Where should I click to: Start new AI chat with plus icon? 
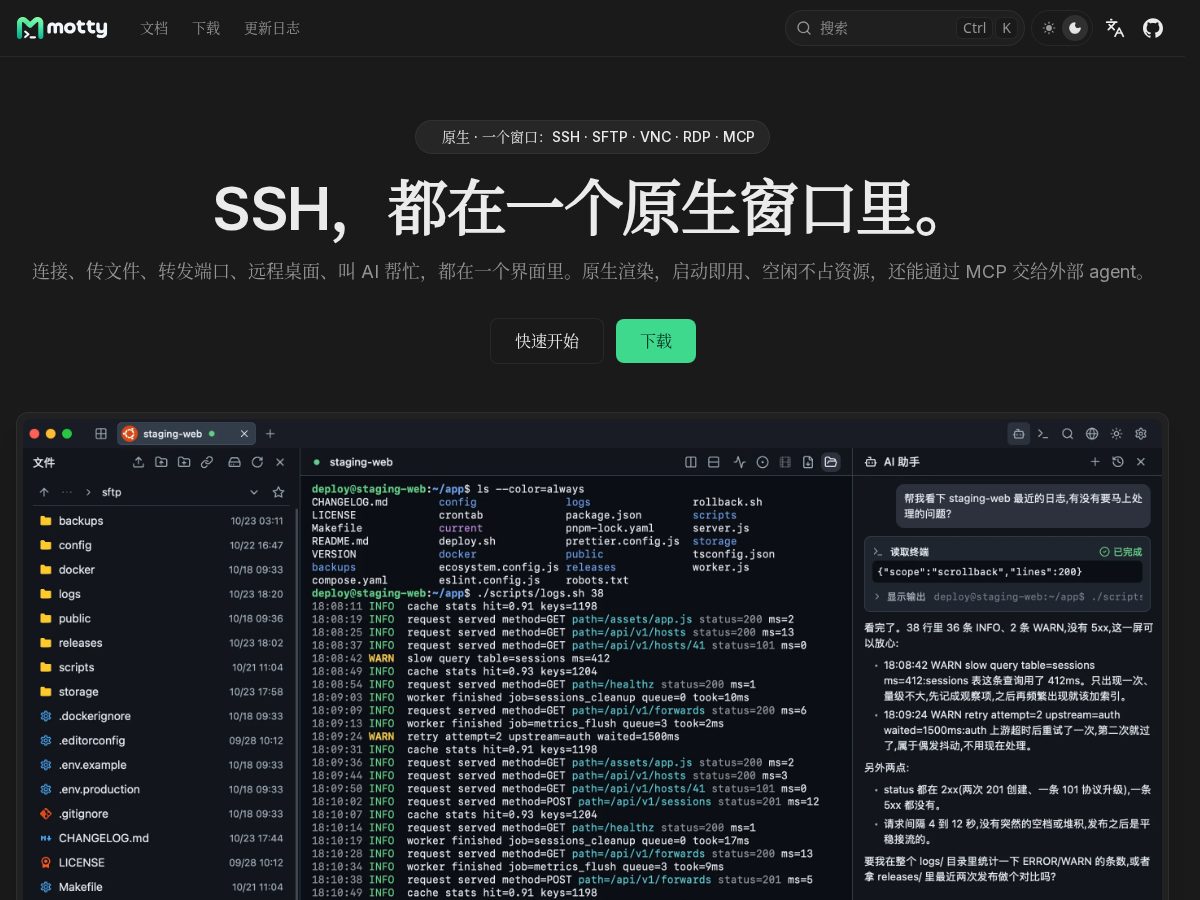click(1095, 462)
